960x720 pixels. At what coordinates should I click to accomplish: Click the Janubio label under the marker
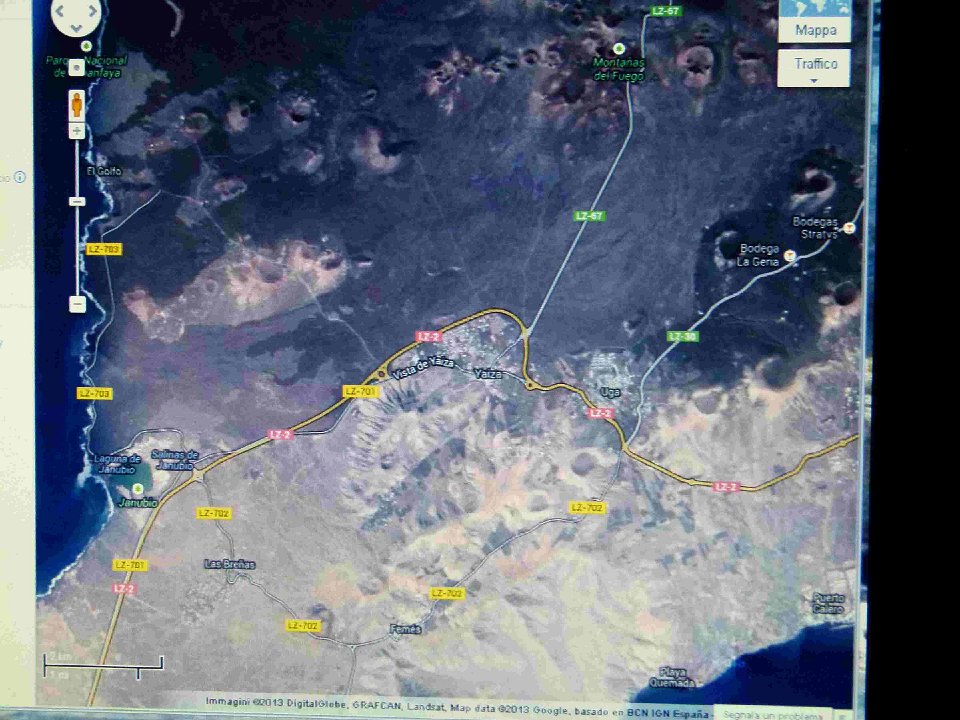137,503
